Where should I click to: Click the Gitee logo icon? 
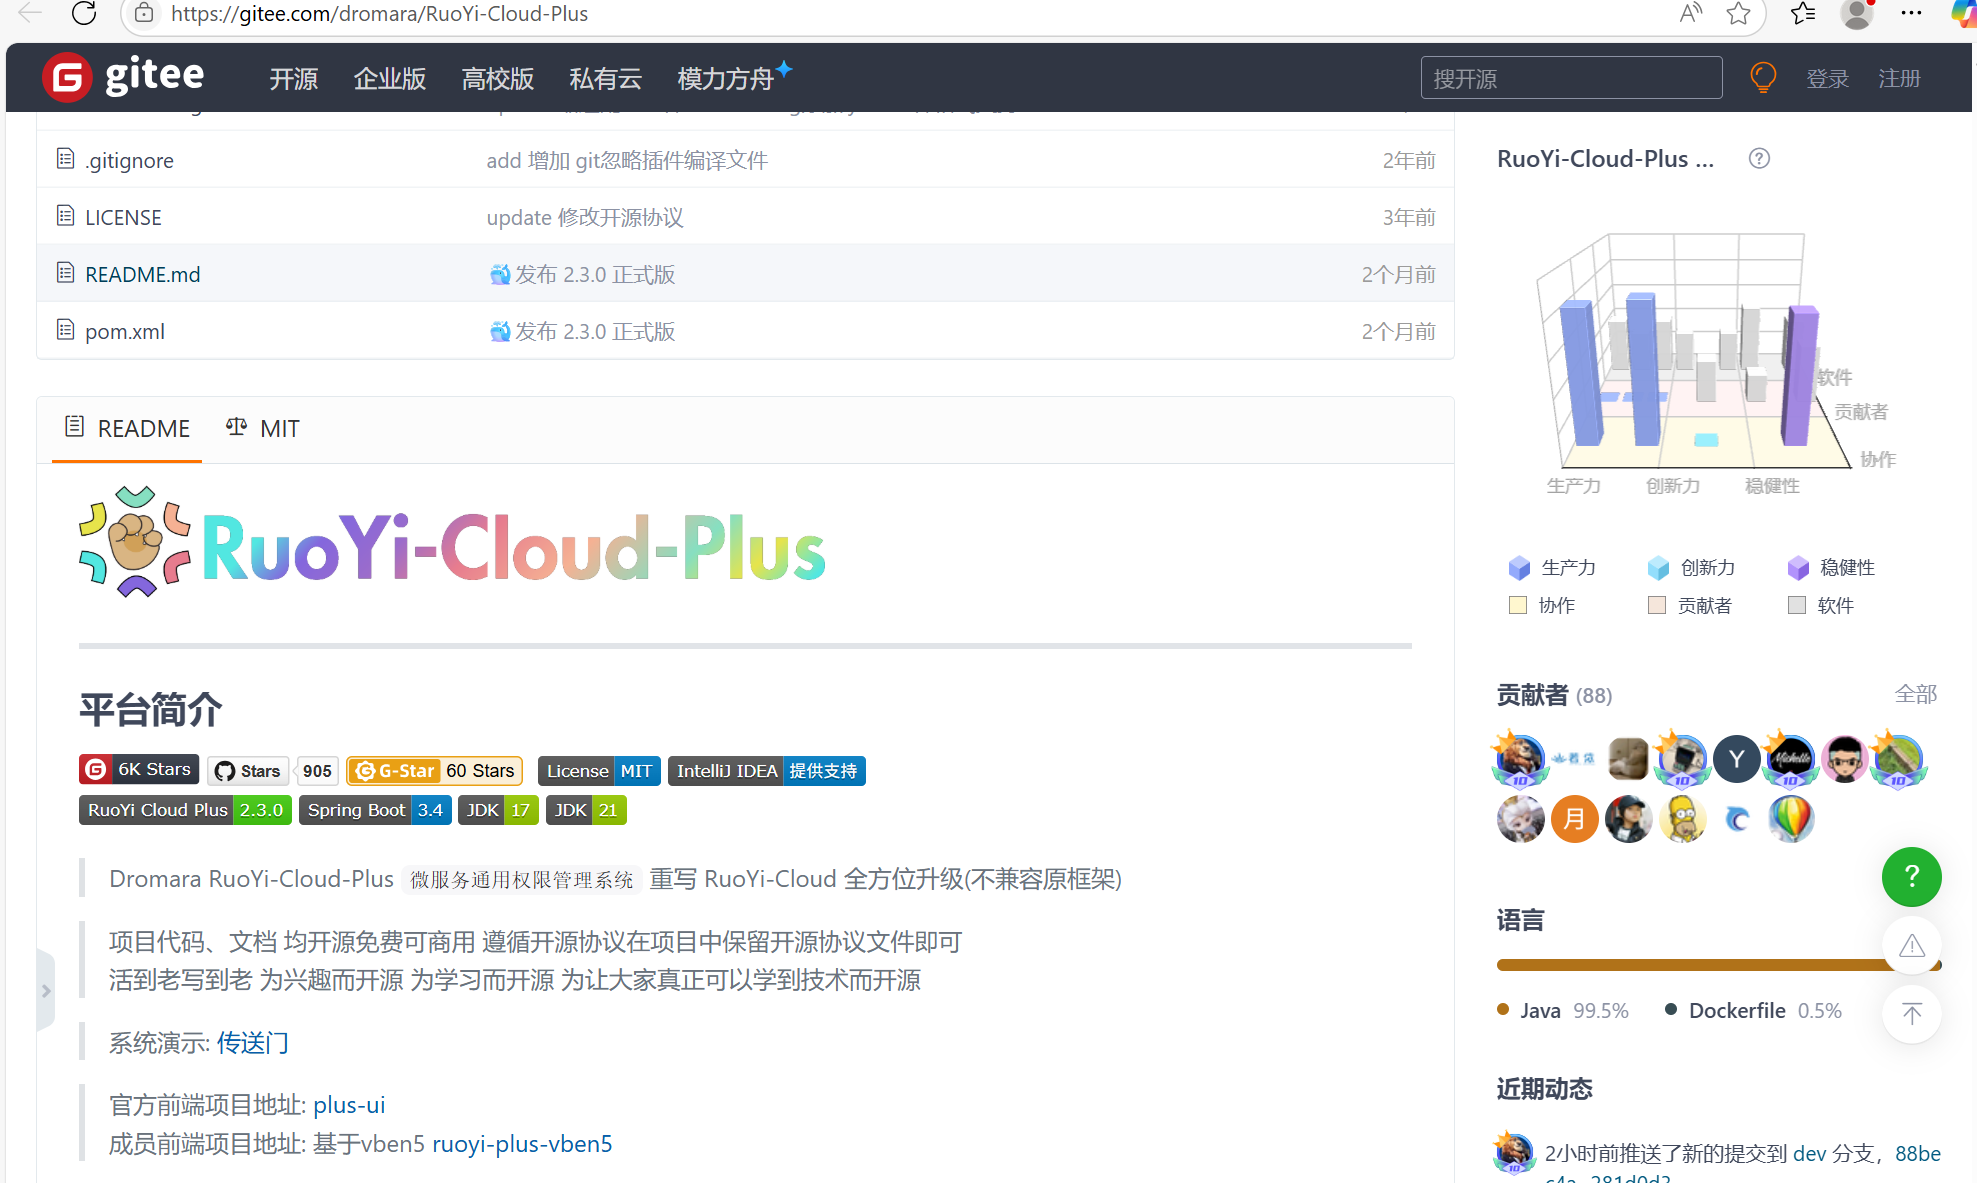pyautogui.click(x=67, y=77)
